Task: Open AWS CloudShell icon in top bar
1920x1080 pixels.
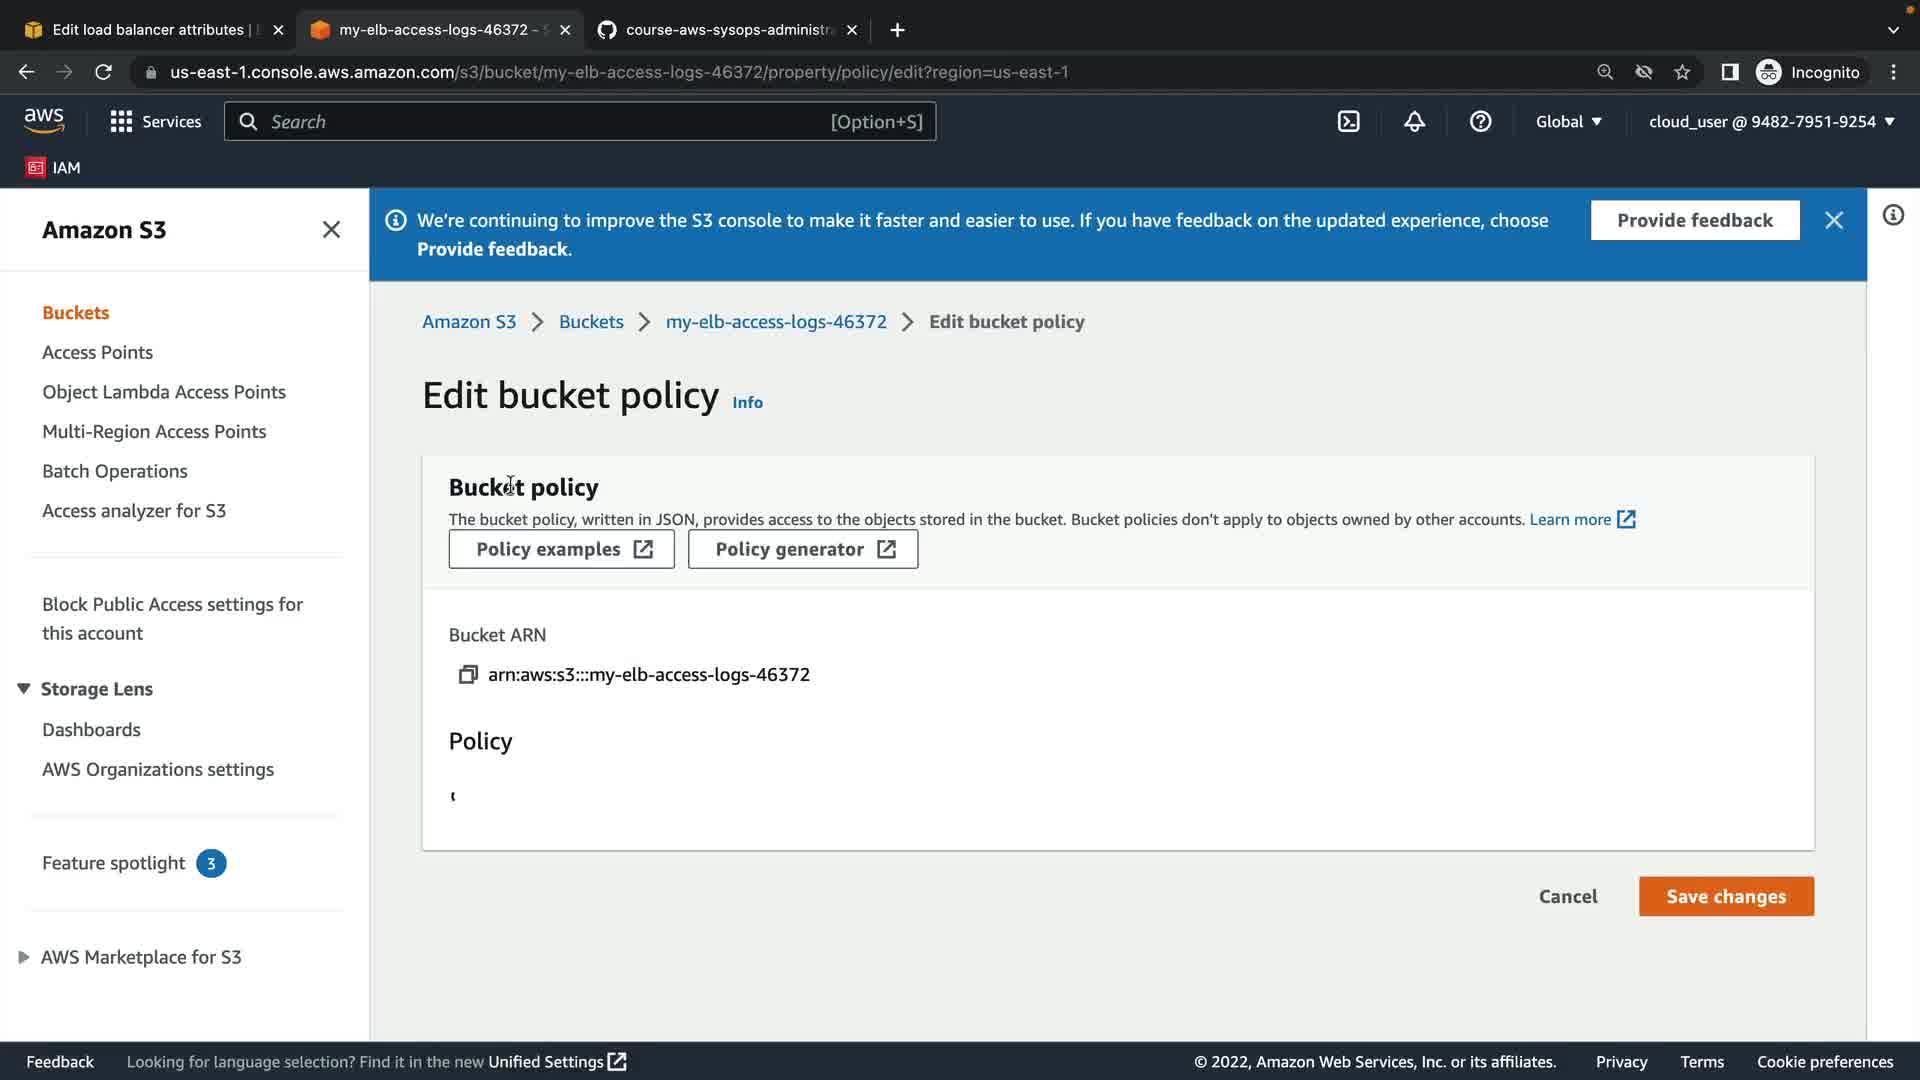Action: tap(1348, 122)
